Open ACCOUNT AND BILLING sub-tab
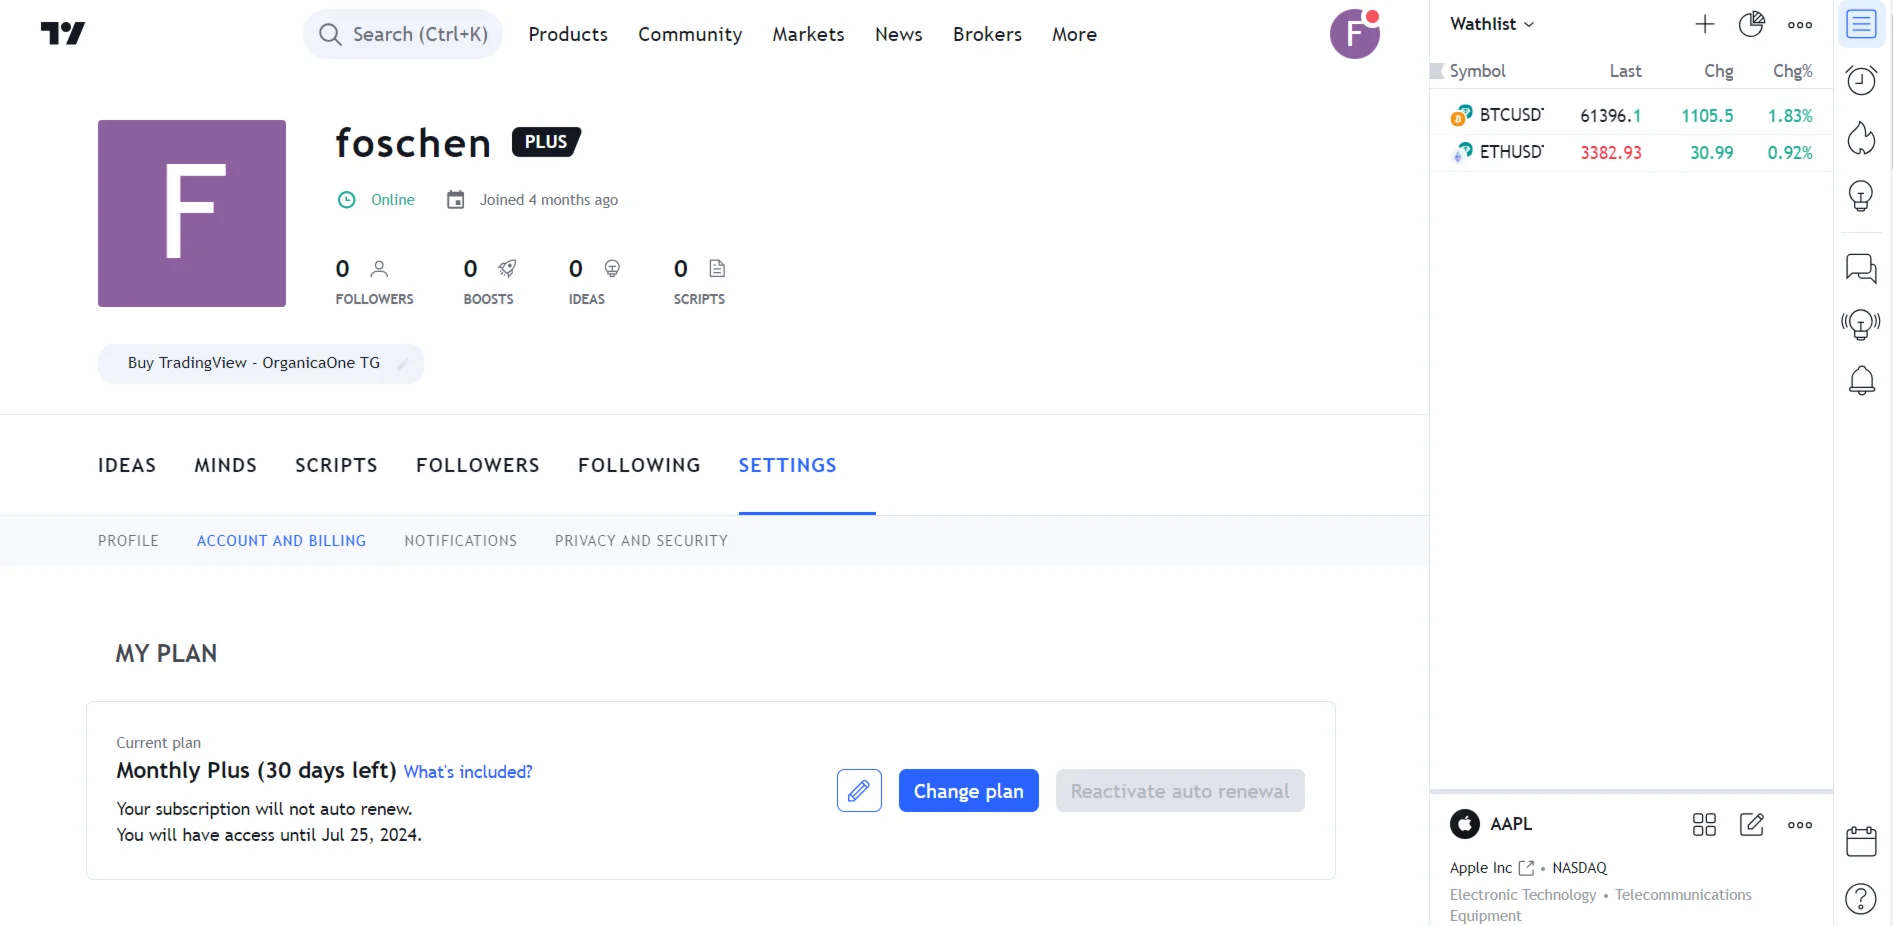This screenshot has width=1893, height=926. 281,541
